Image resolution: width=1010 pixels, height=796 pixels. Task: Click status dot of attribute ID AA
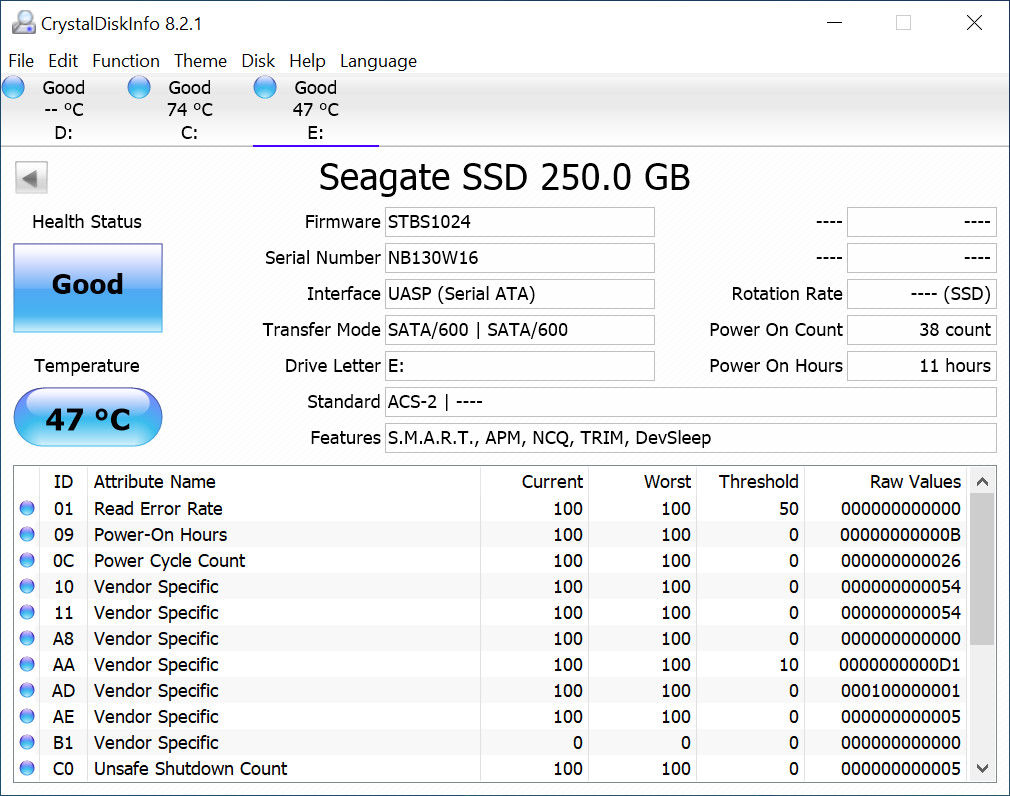tap(27, 664)
